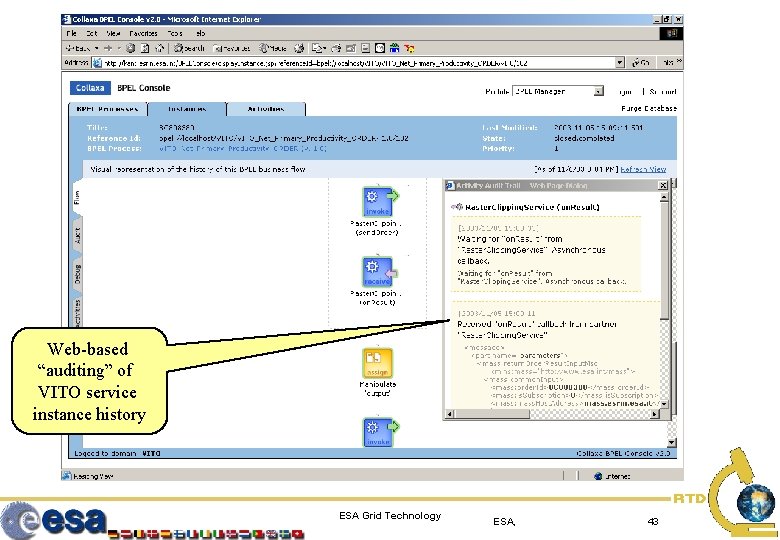Screen dimensions: 780x540
Task: Click the Reference Id value text
Action: 284,138
